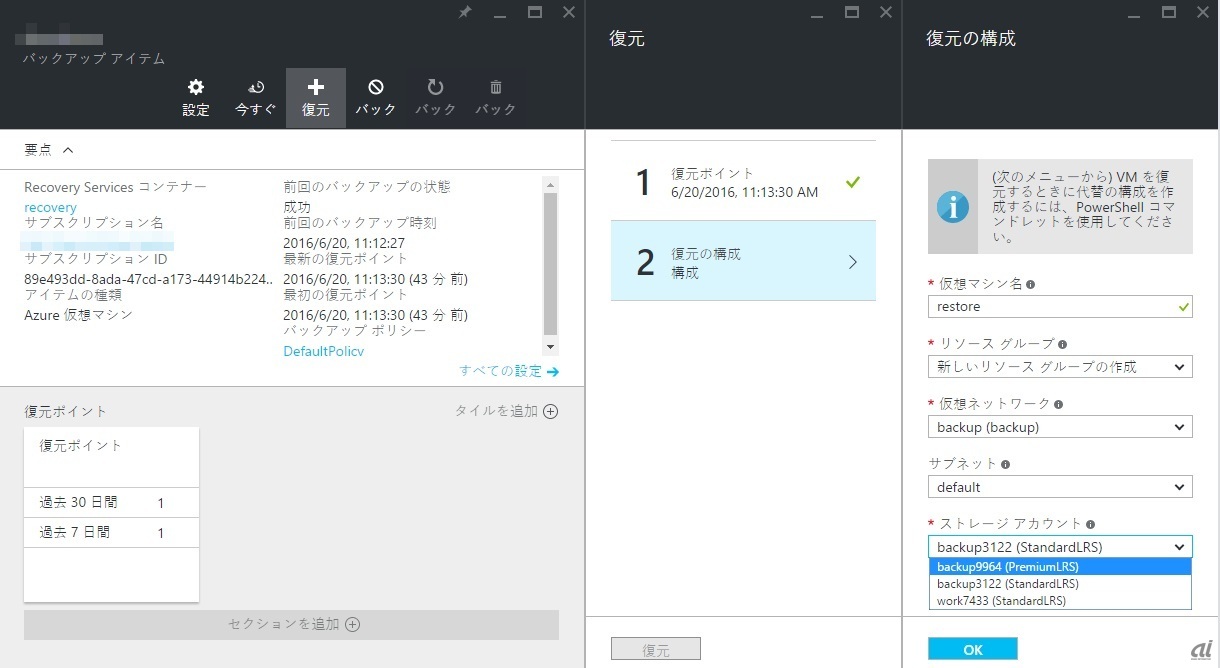Open the サブネット default dropdown
This screenshot has height=668, width=1220.
1059,487
